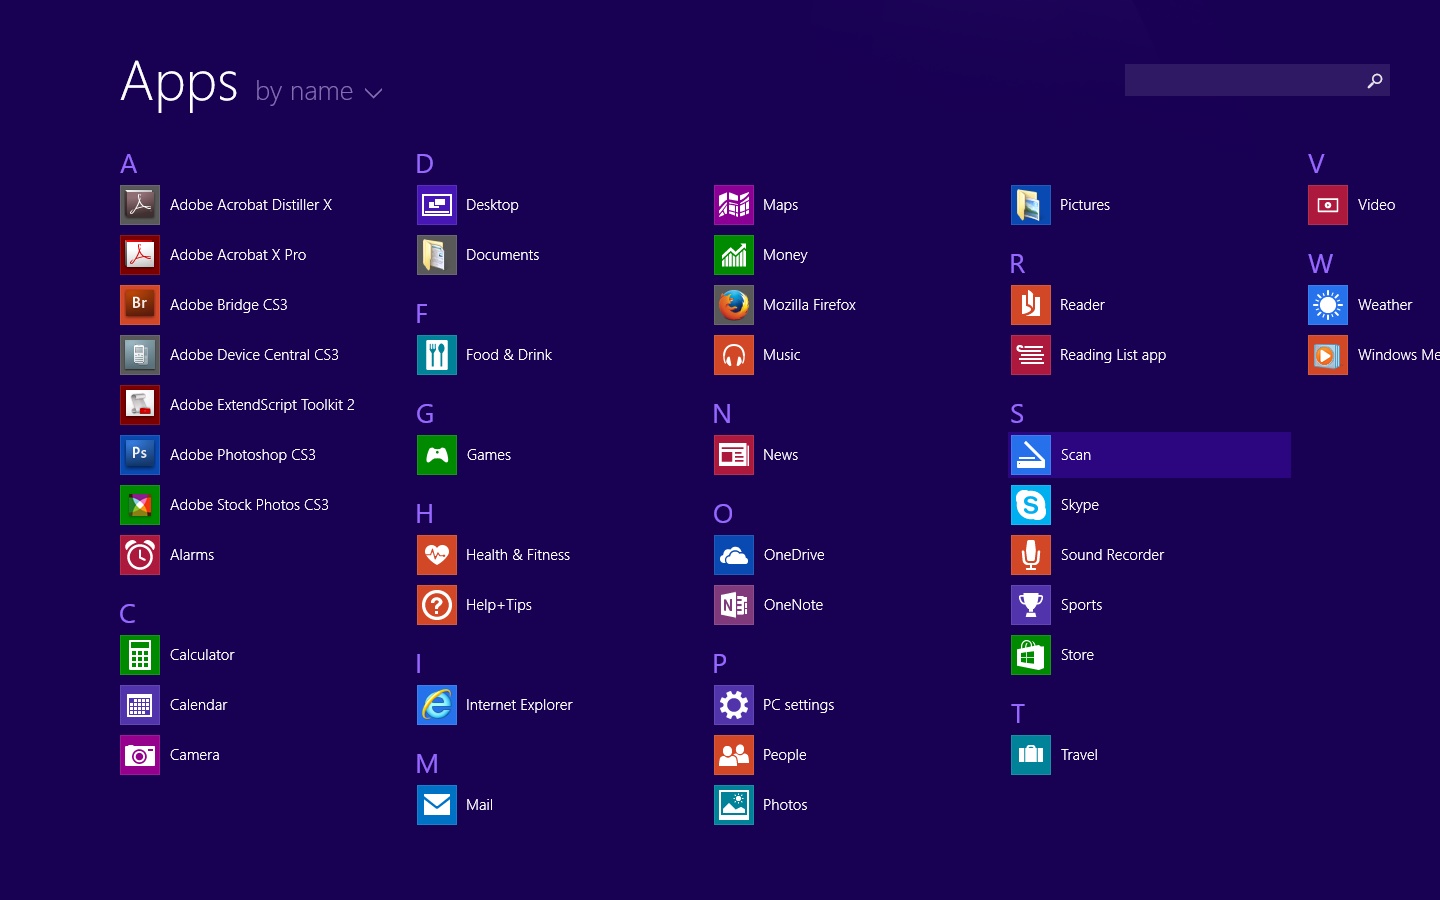The height and width of the screenshot is (900, 1440).
Task: Launch the OneNote icon
Action: pyautogui.click(x=734, y=605)
